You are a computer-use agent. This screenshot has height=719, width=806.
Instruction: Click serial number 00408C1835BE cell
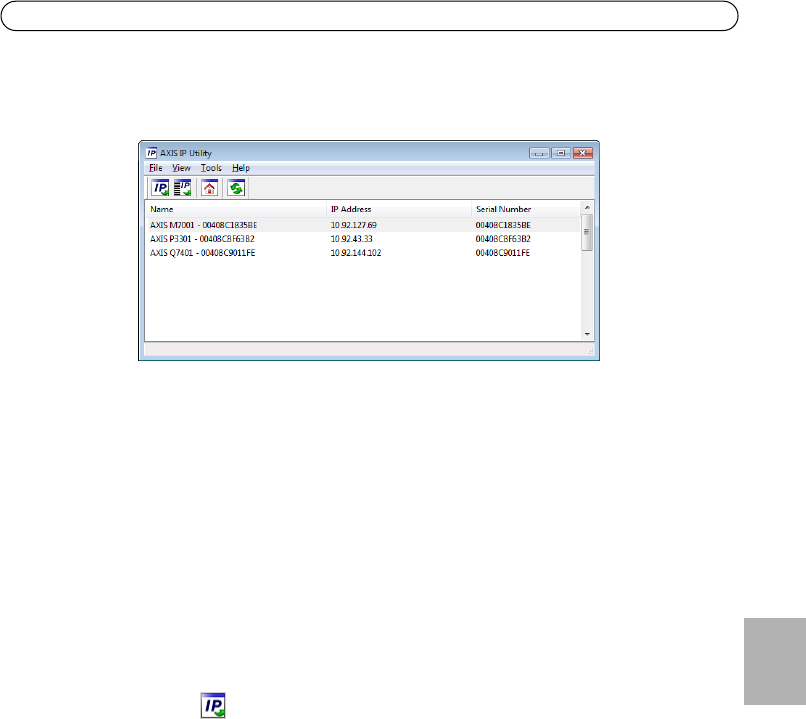[x=503, y=225]
